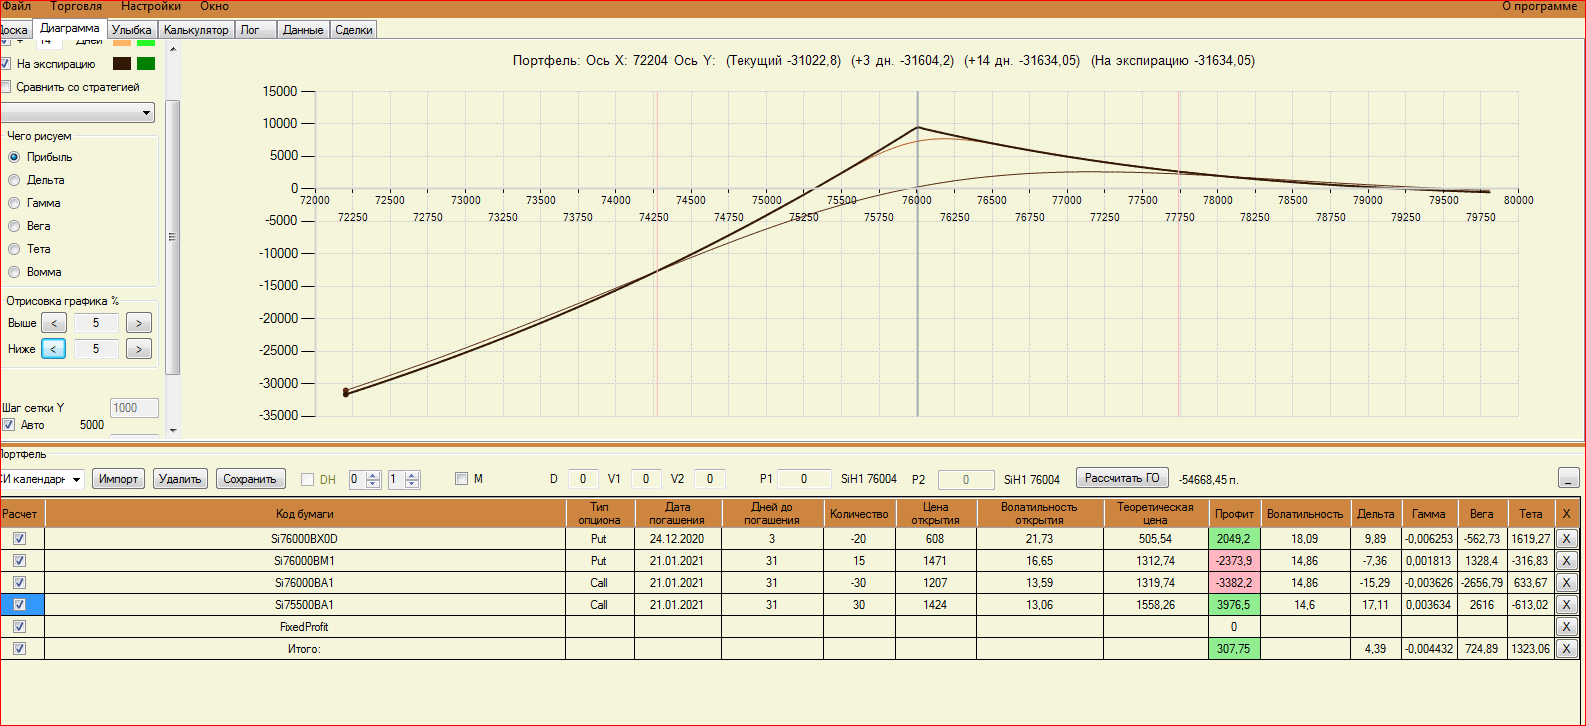Delete the Si76000BX0D row with its X button

[x=1567, y=539]
